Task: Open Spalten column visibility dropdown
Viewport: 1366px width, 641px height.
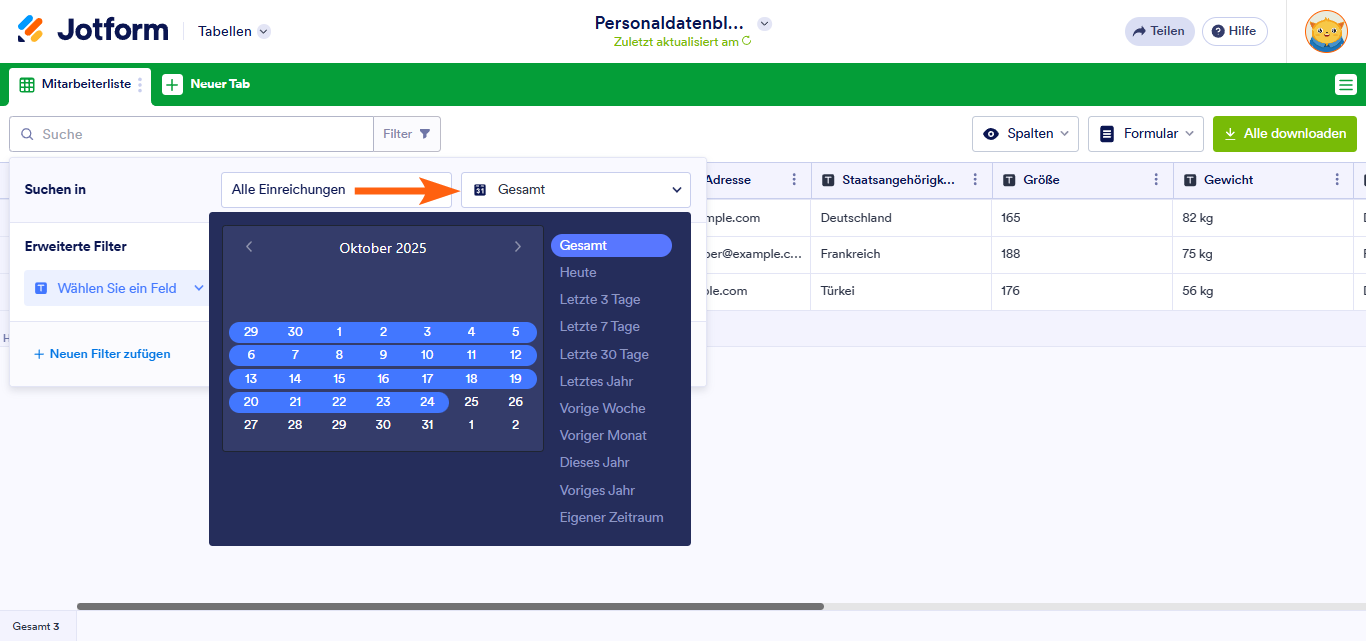Action: (x=1025, y=134)
